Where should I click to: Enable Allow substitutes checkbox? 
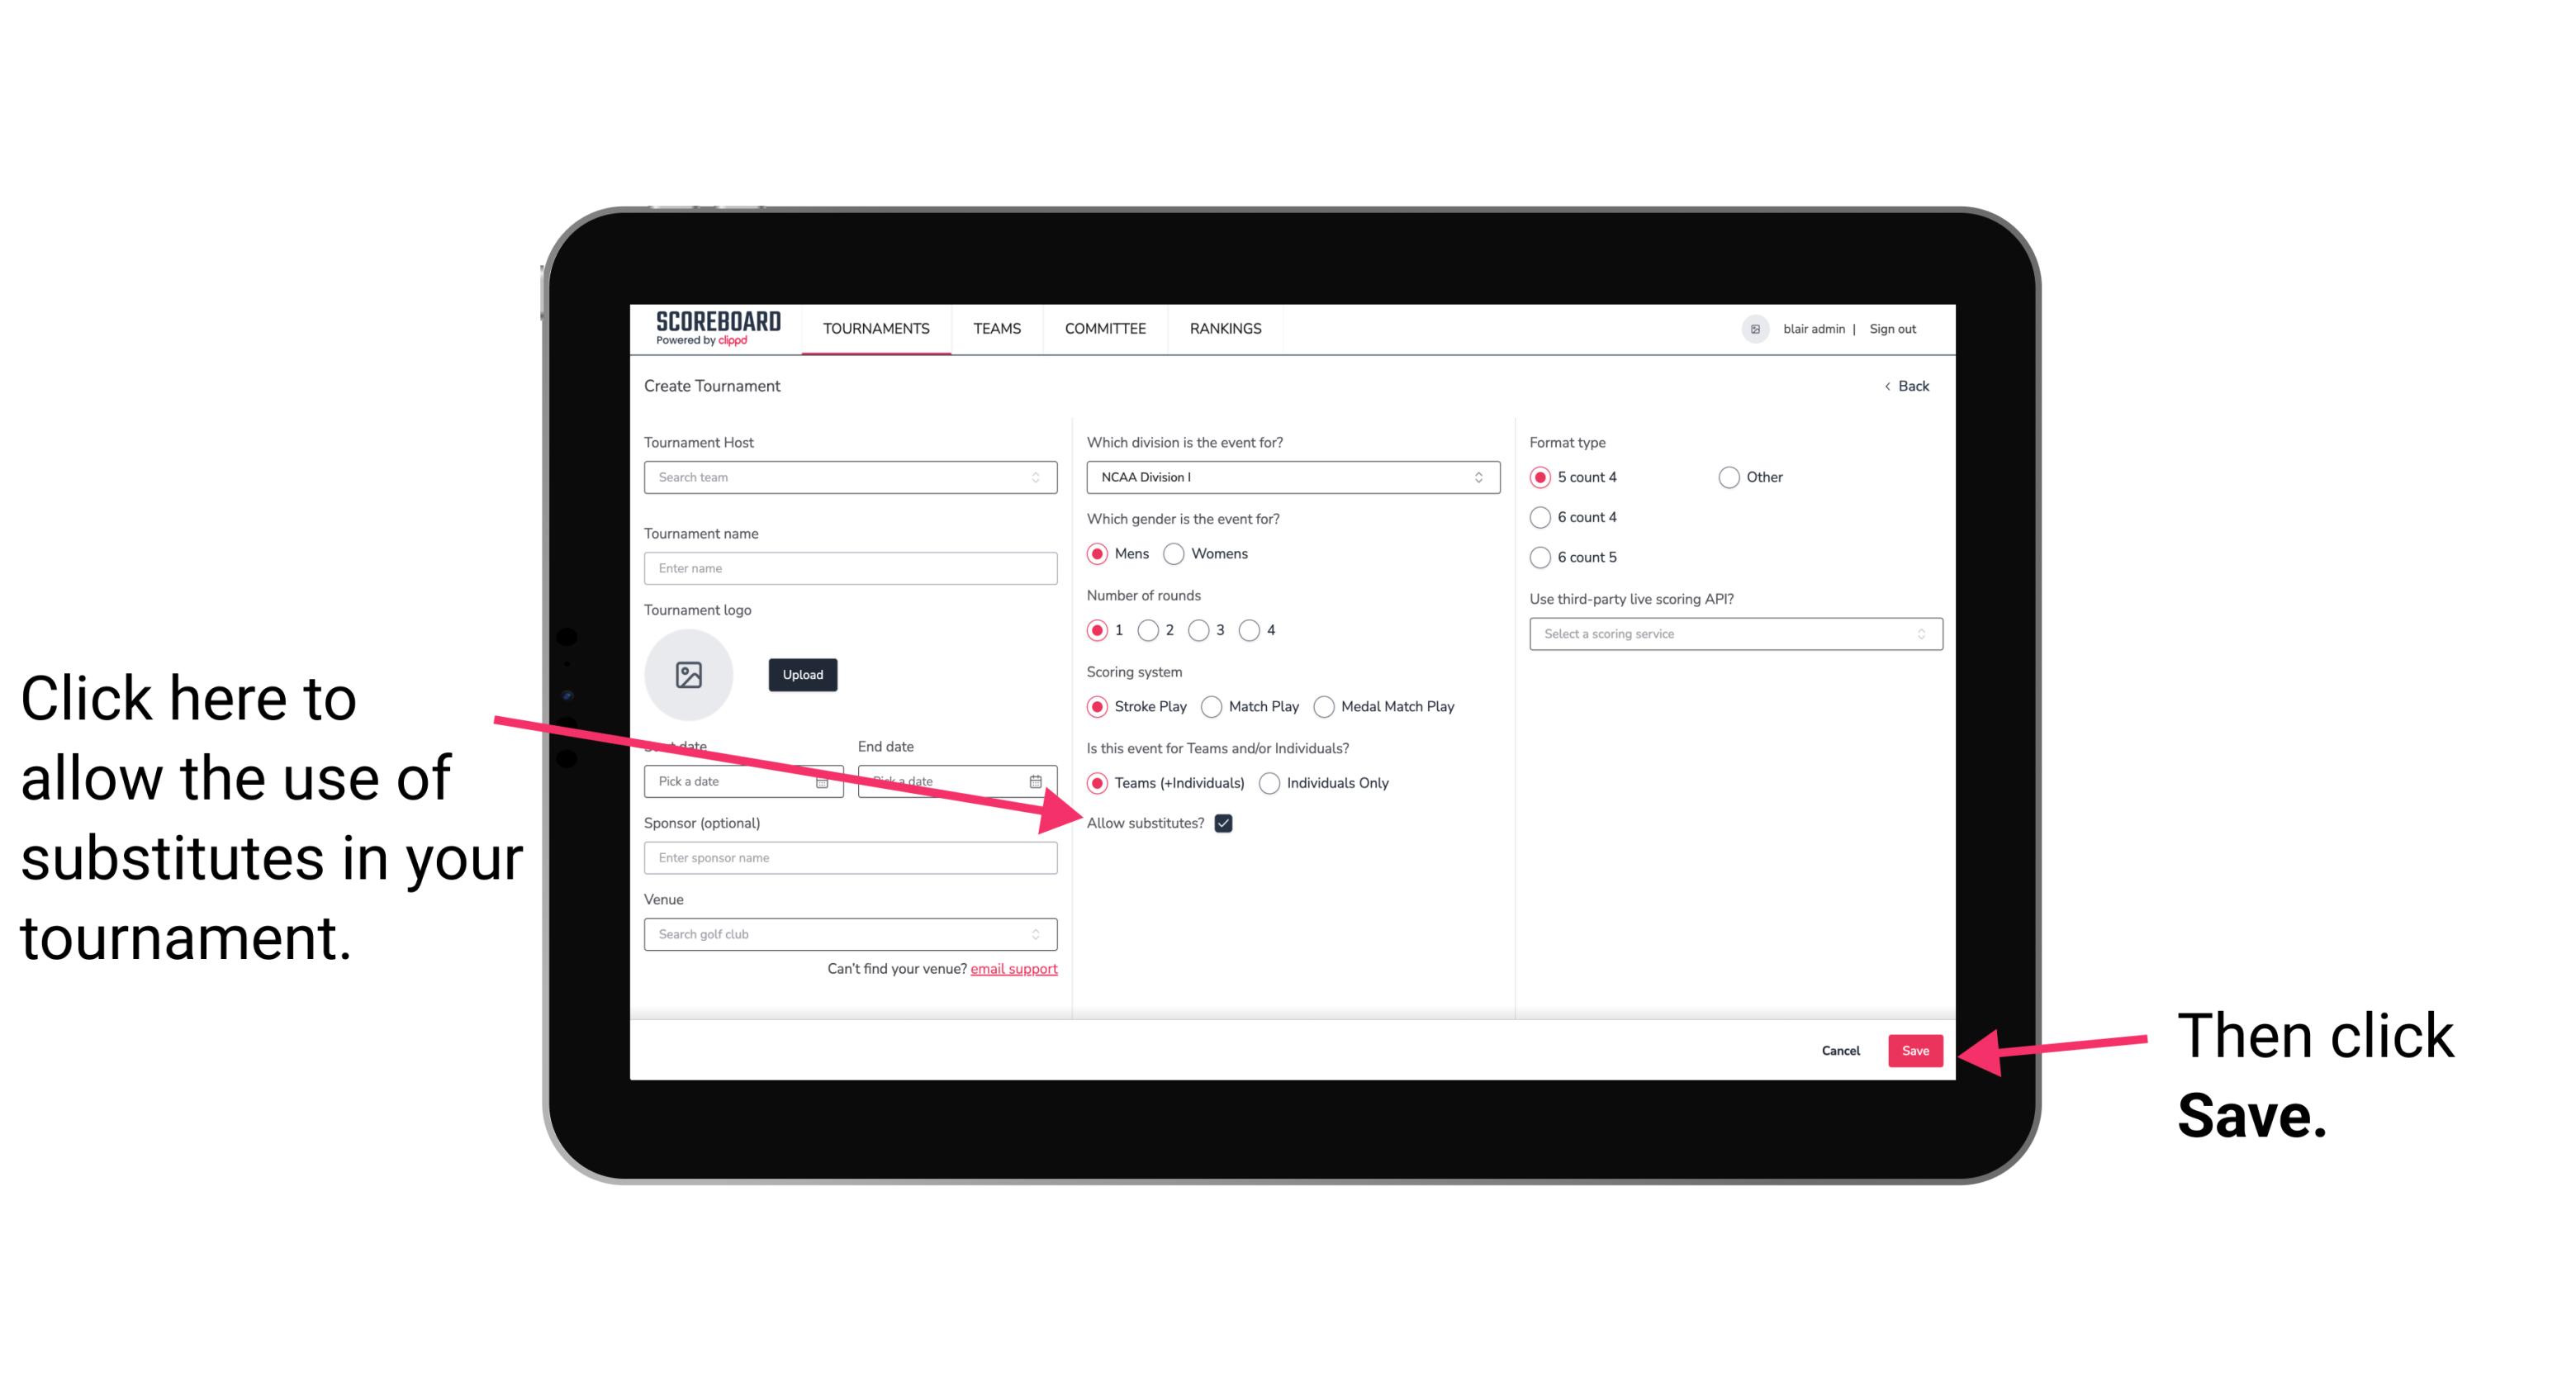pyautogui.click(x=1226, y=824)
